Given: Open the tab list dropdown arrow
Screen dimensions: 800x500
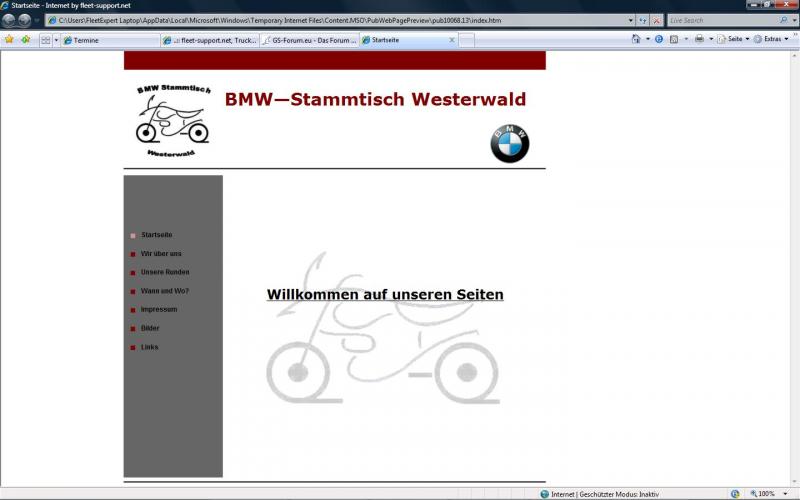Looking at the screenshot, I should click(56, 40).
